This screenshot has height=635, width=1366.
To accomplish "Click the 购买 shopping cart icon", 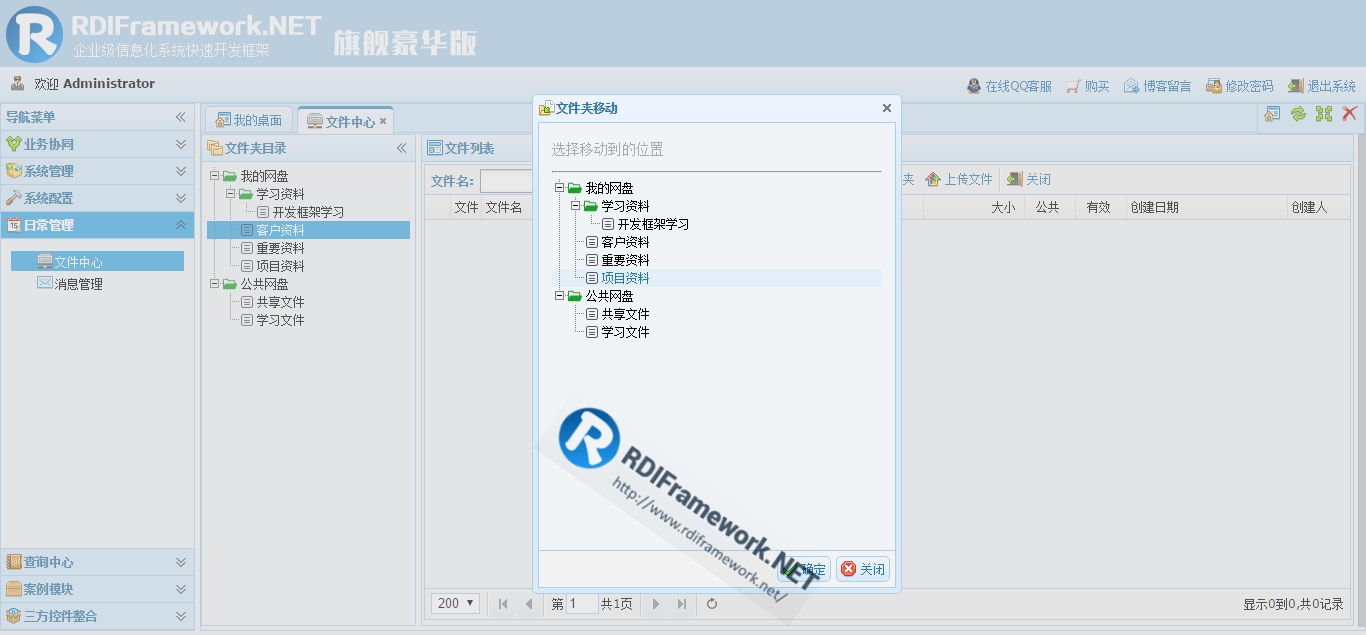I will tap(1074, 86).
